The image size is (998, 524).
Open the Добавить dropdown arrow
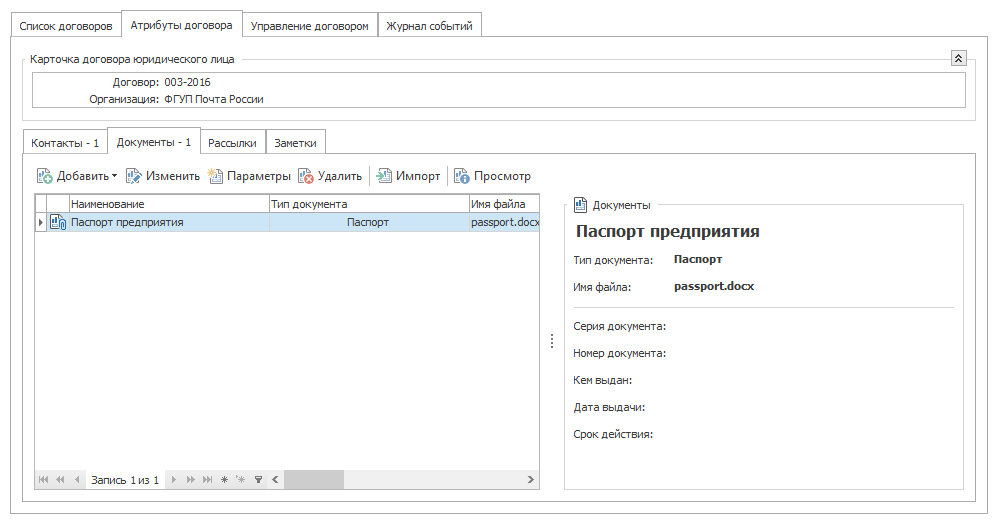(x=114, y=176)
